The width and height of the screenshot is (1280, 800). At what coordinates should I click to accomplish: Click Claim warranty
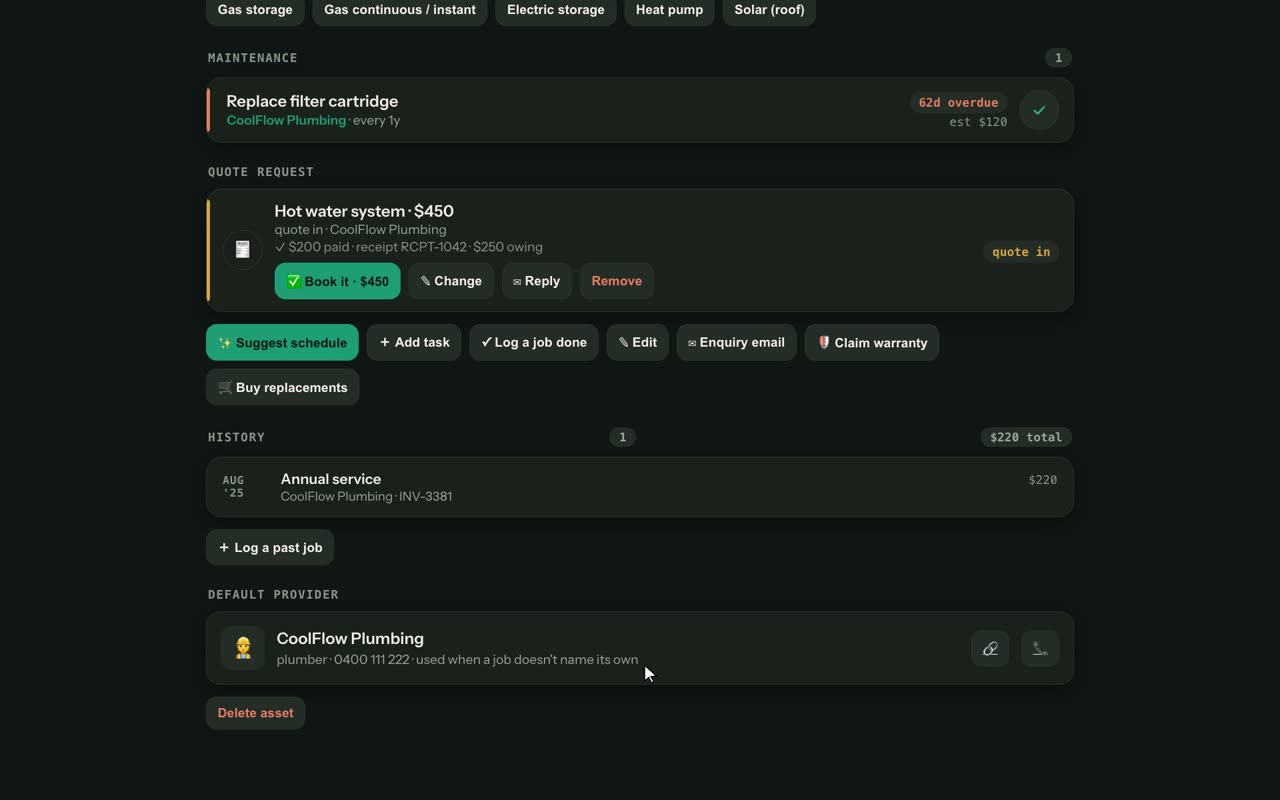coord(872,342)
